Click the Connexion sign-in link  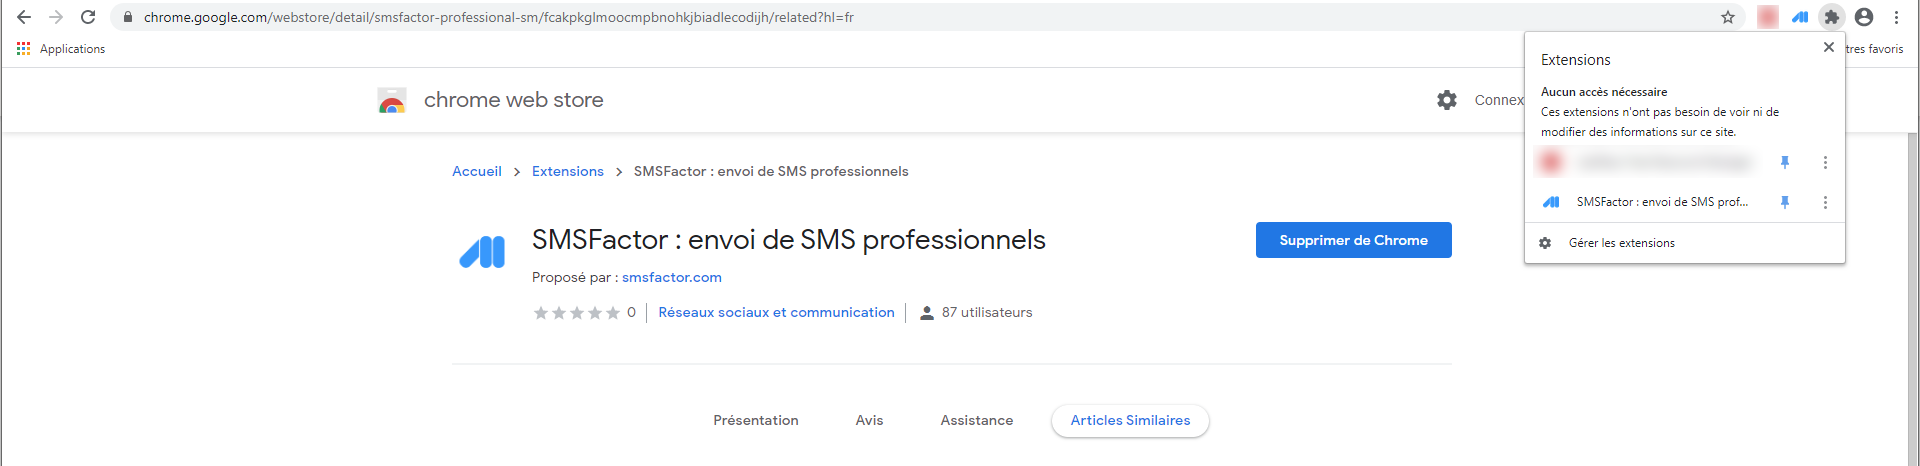pos(1499,100)
